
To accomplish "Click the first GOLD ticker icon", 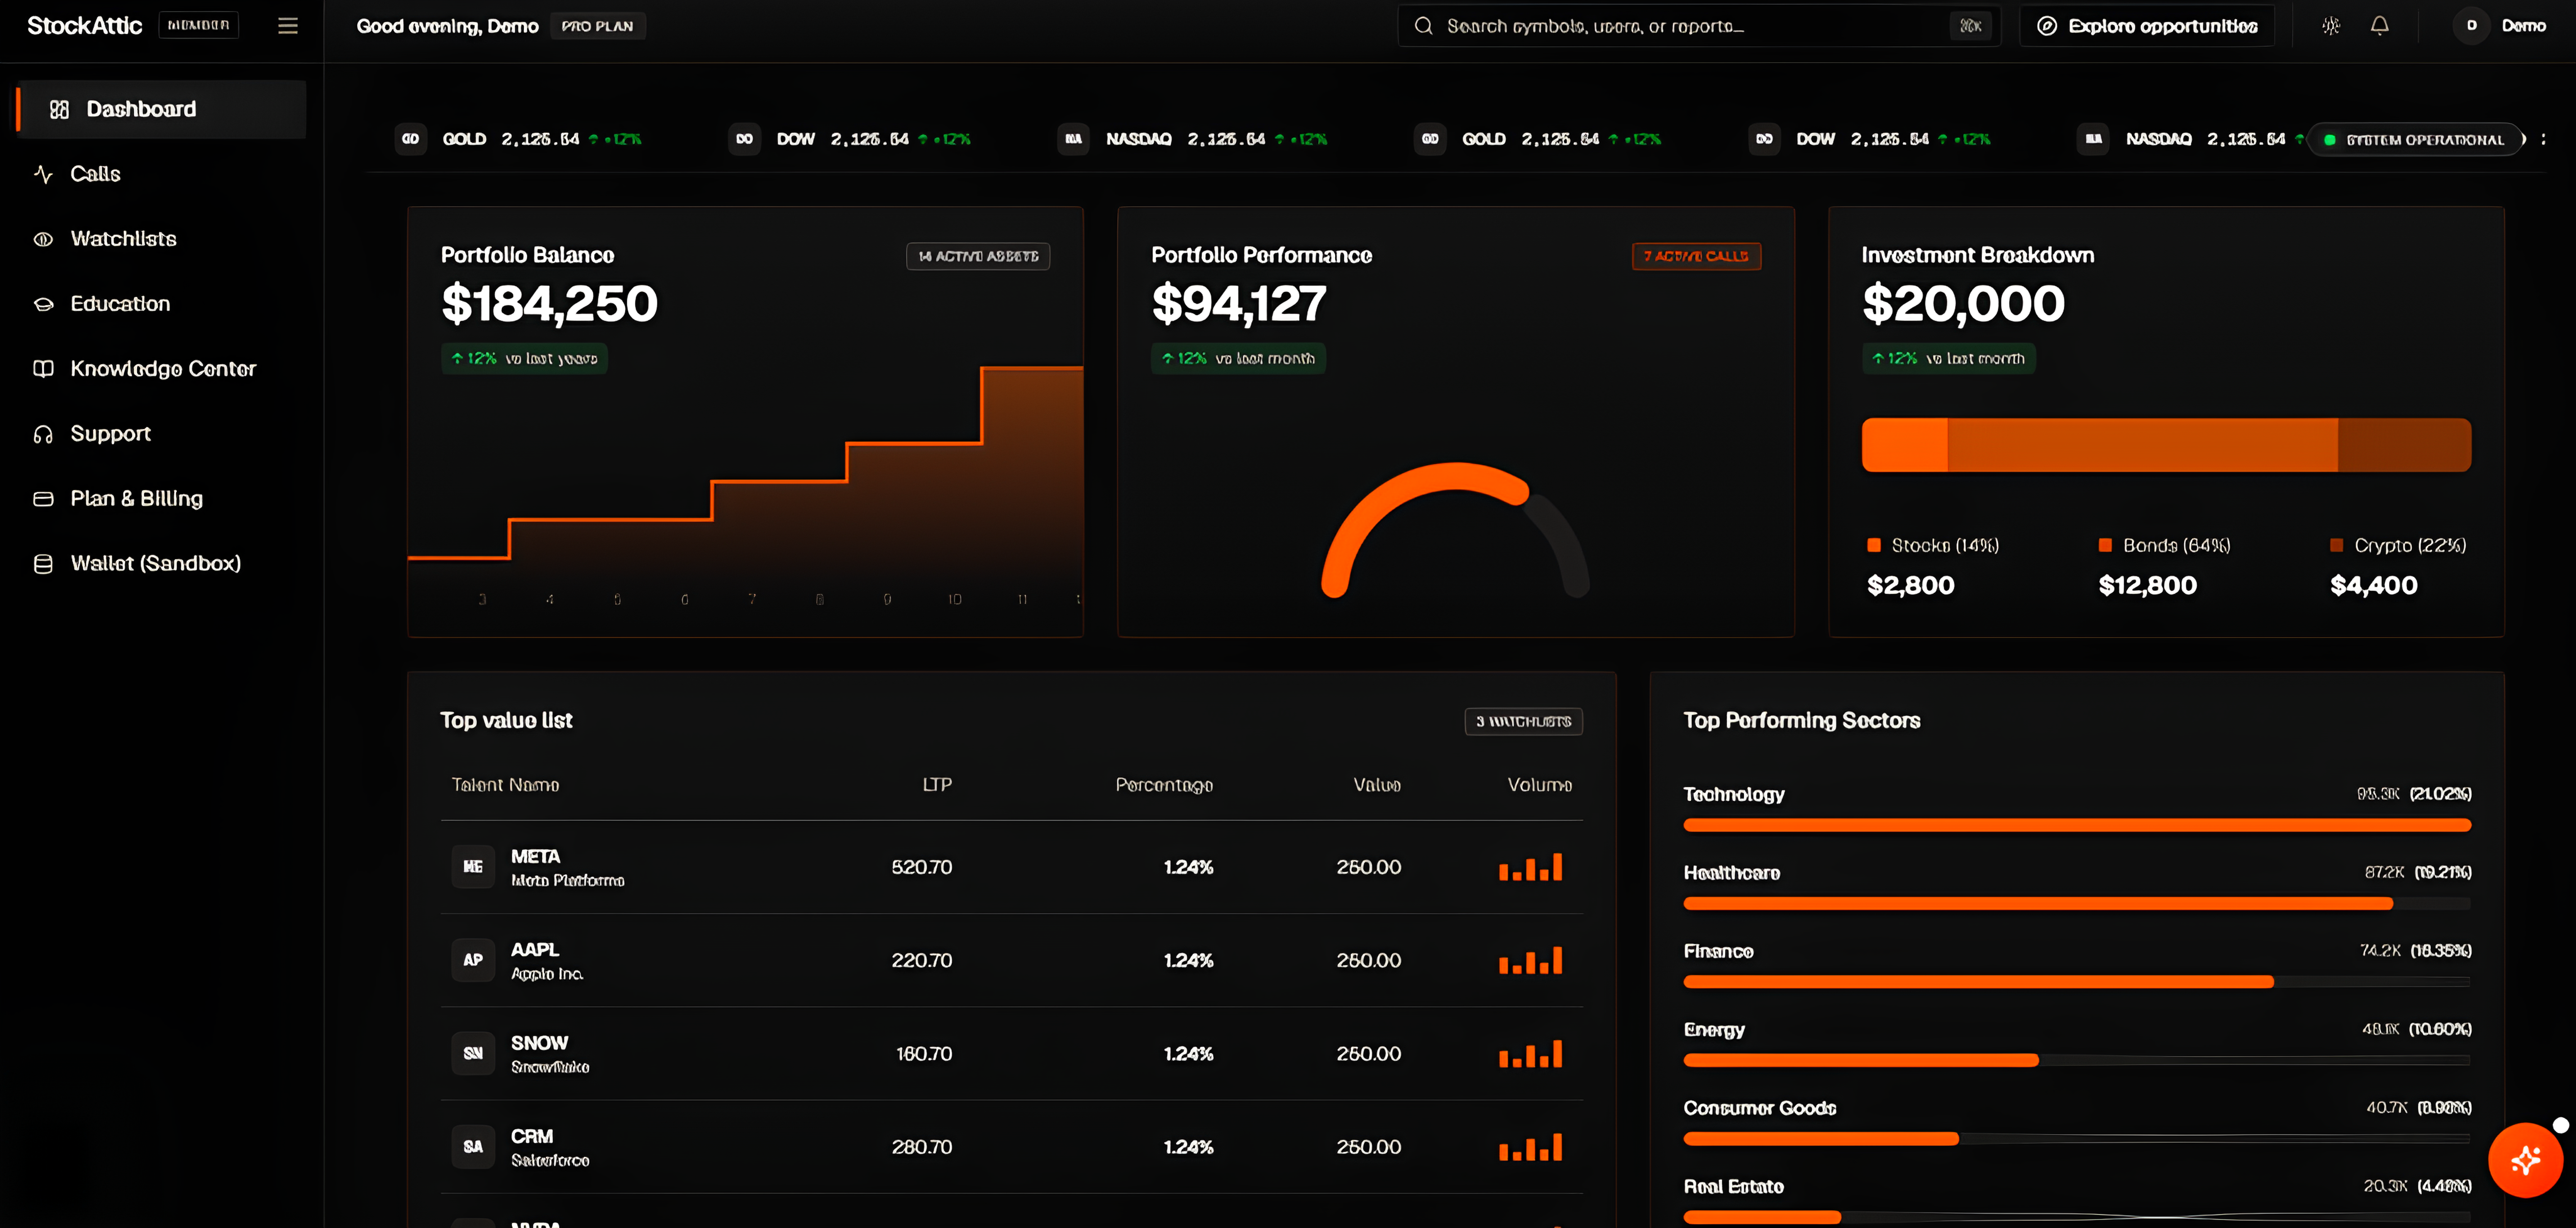I will tap(411, 139).
